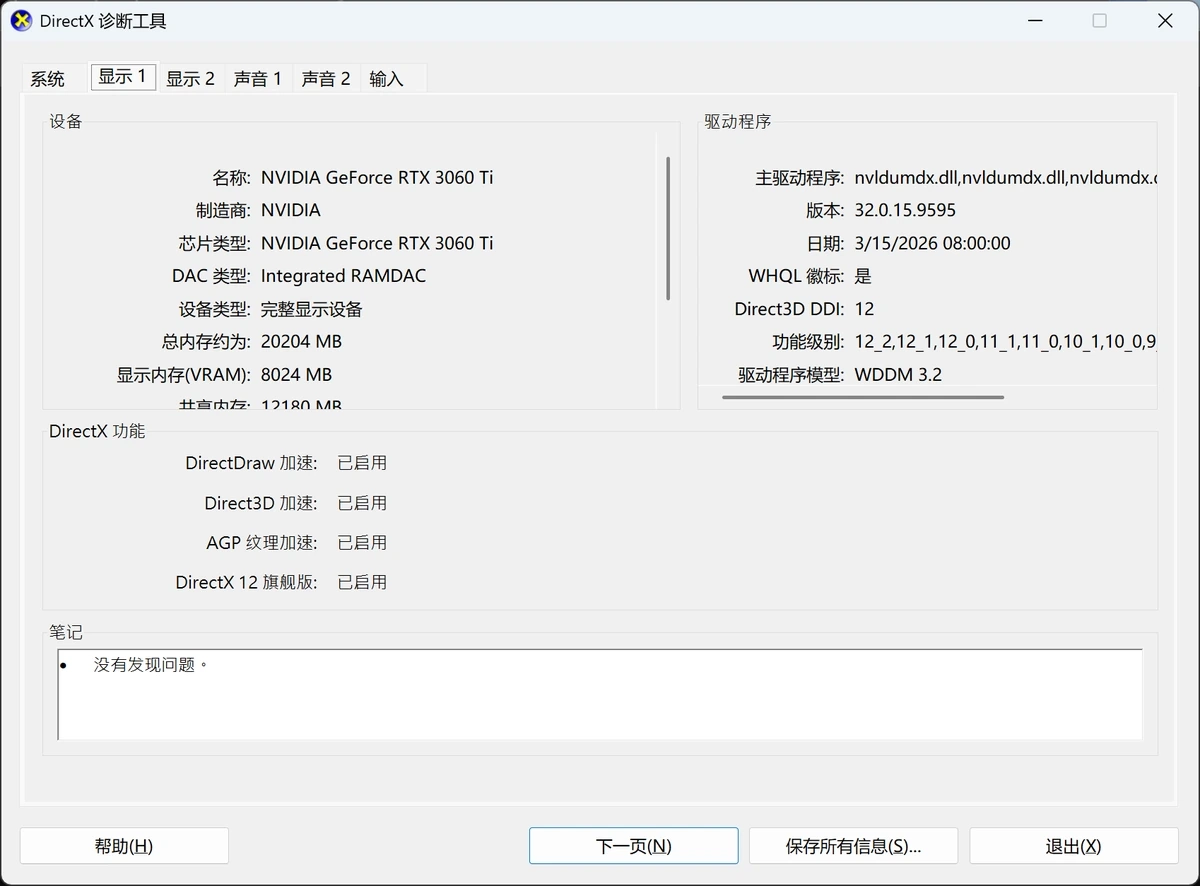Click the chip type value next to 芯片类型

(x=377, y=243)
